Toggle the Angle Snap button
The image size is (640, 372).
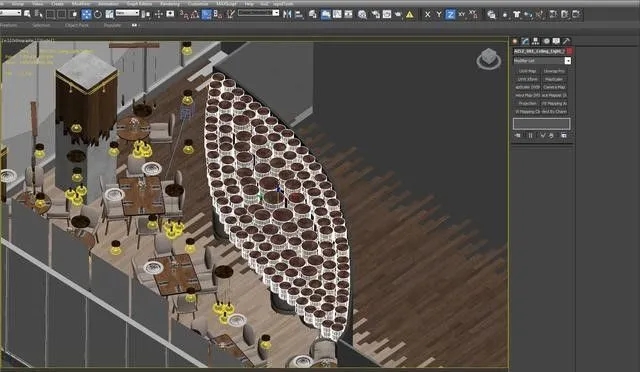tap(195, 15)
